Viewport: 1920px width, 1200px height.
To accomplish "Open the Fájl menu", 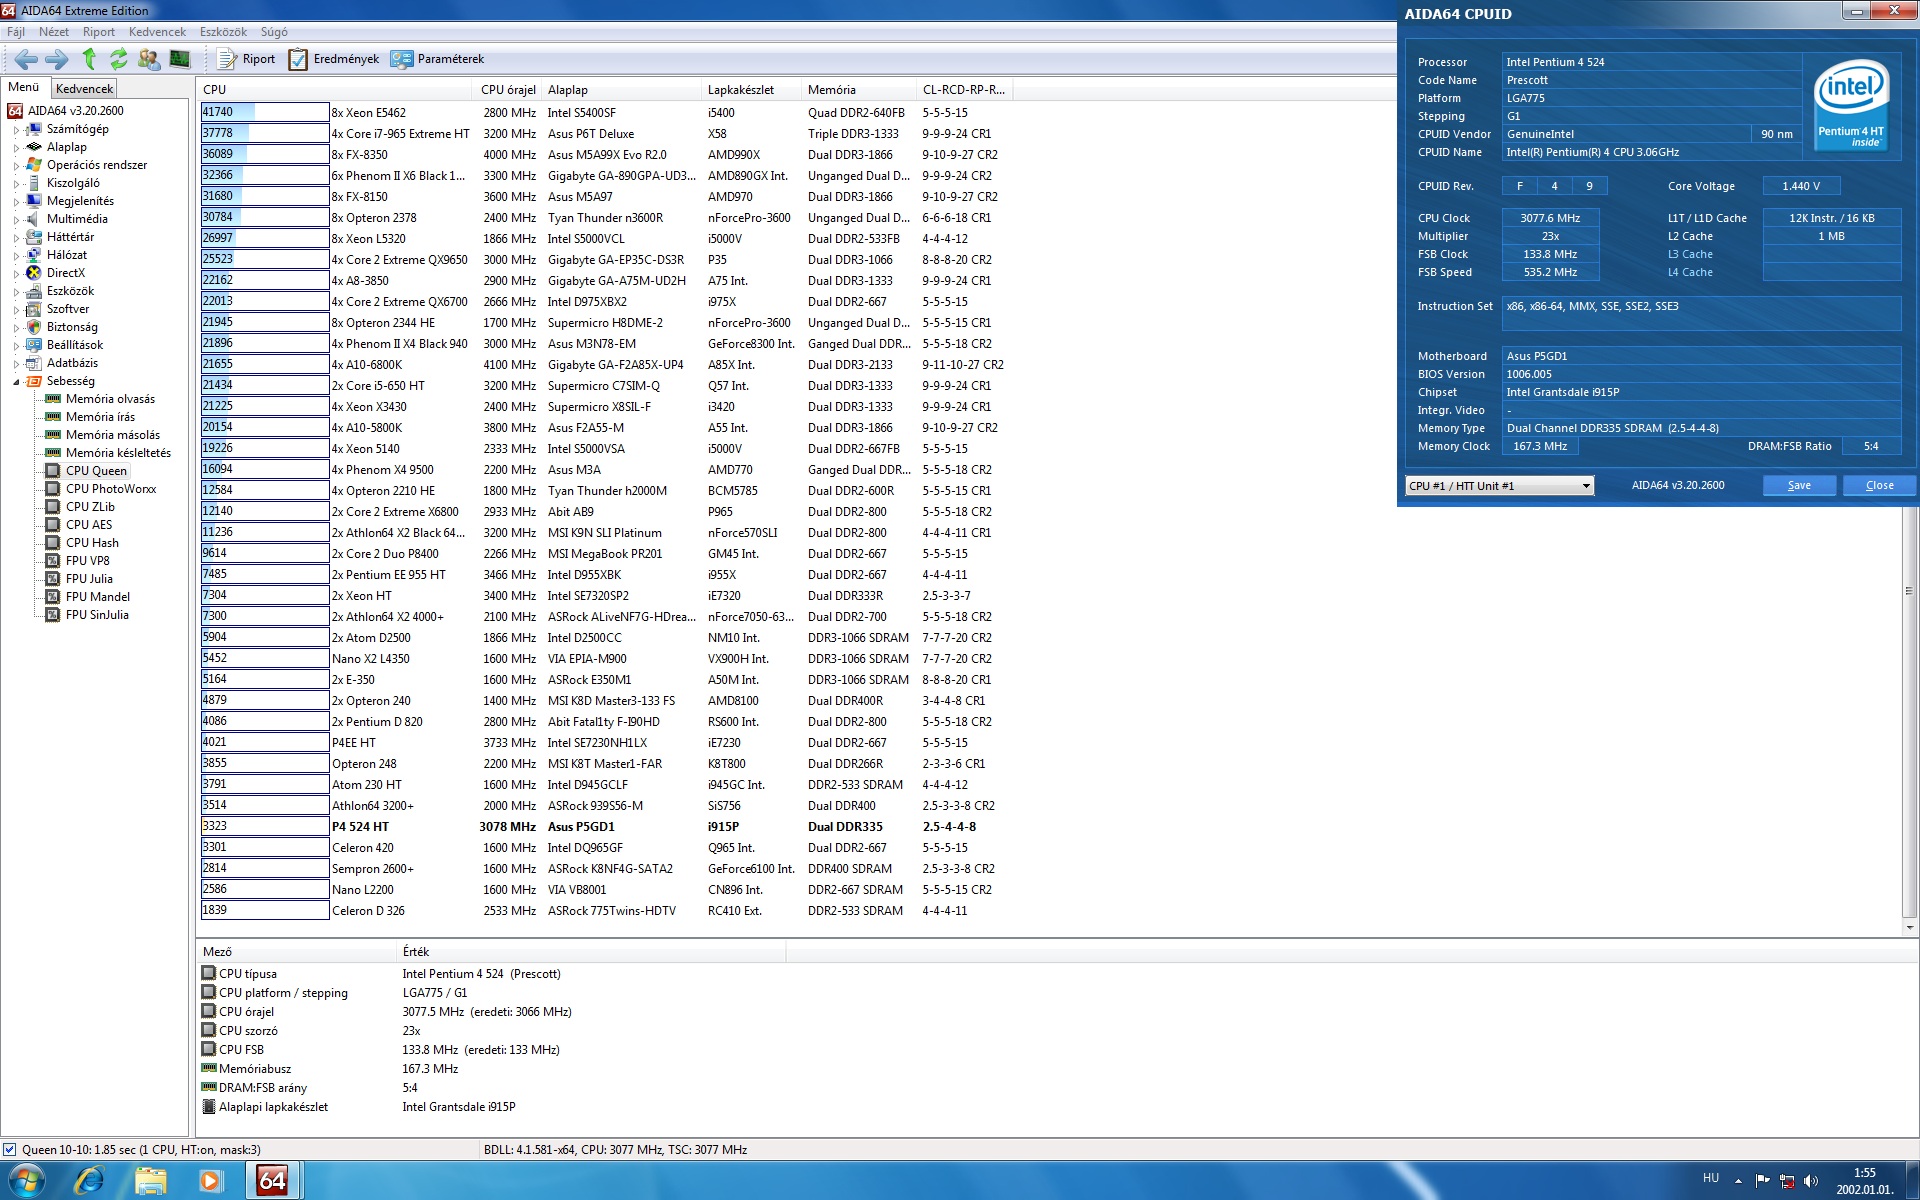I will tap(16, 32).
